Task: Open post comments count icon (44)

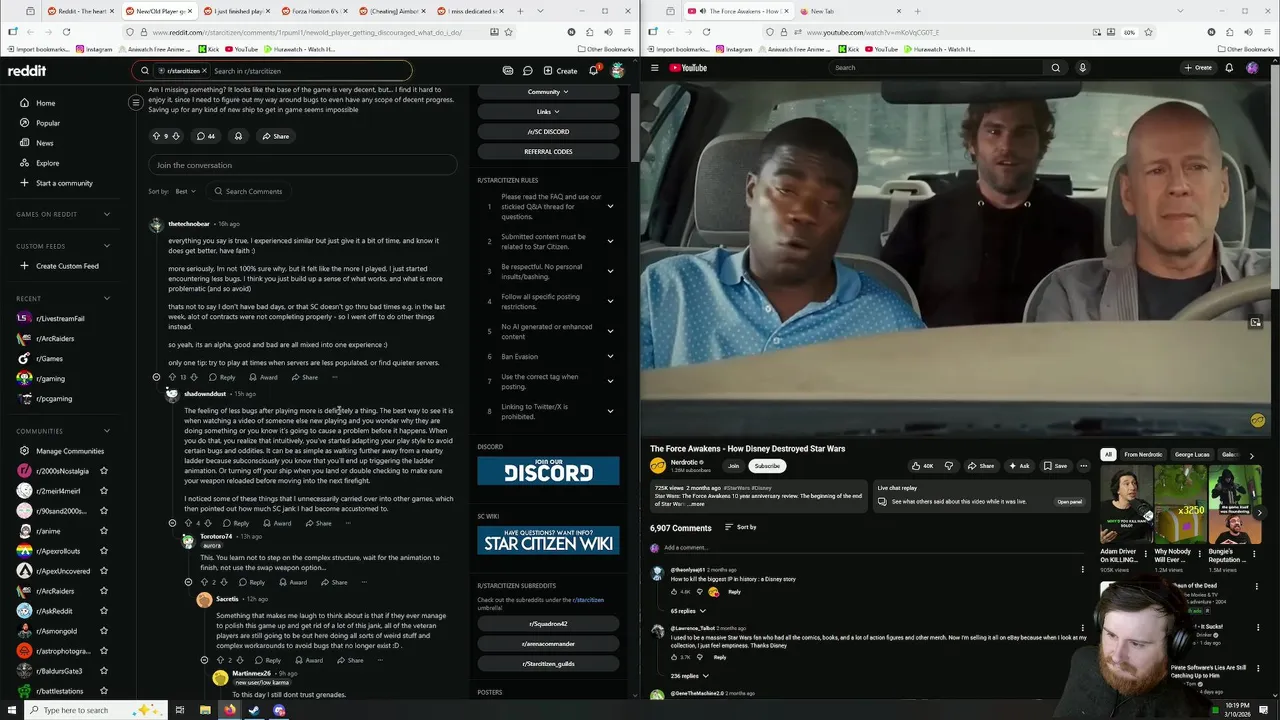Action: pyautogui.click(x=206, y=136)
